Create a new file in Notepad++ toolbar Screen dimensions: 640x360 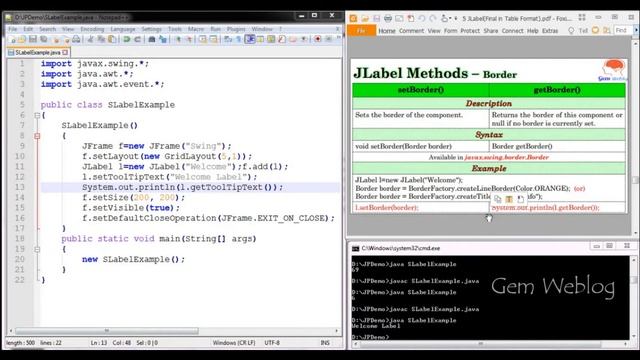pos(13,39)
